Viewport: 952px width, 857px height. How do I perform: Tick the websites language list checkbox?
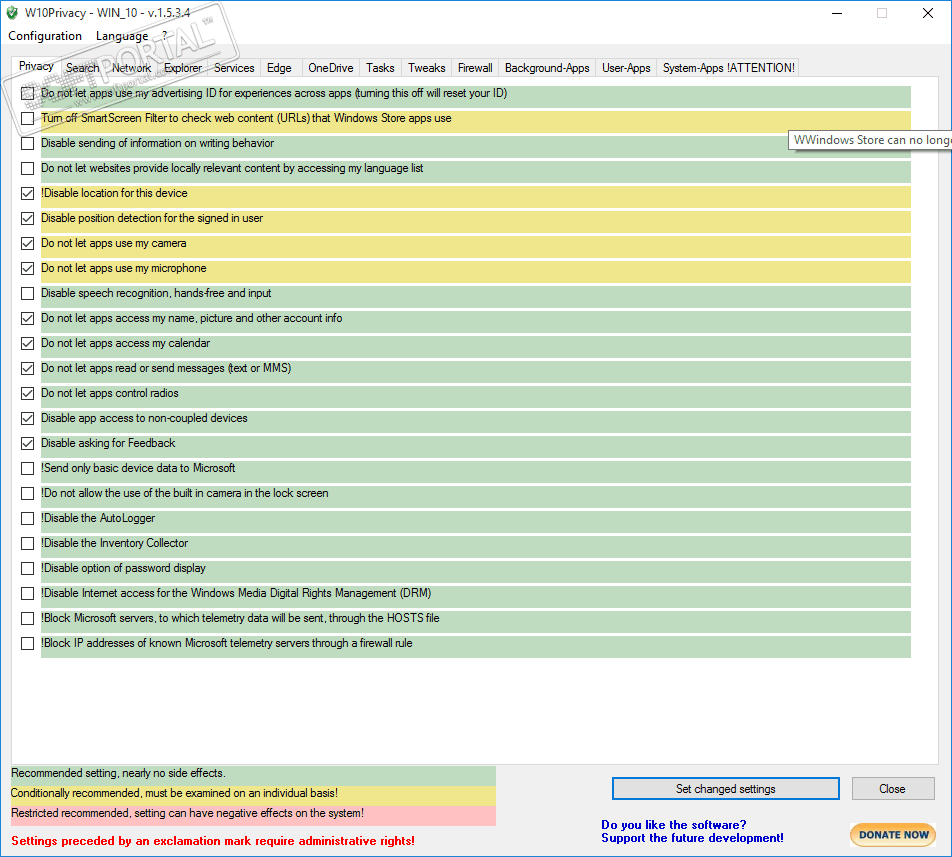click(27, 168)
